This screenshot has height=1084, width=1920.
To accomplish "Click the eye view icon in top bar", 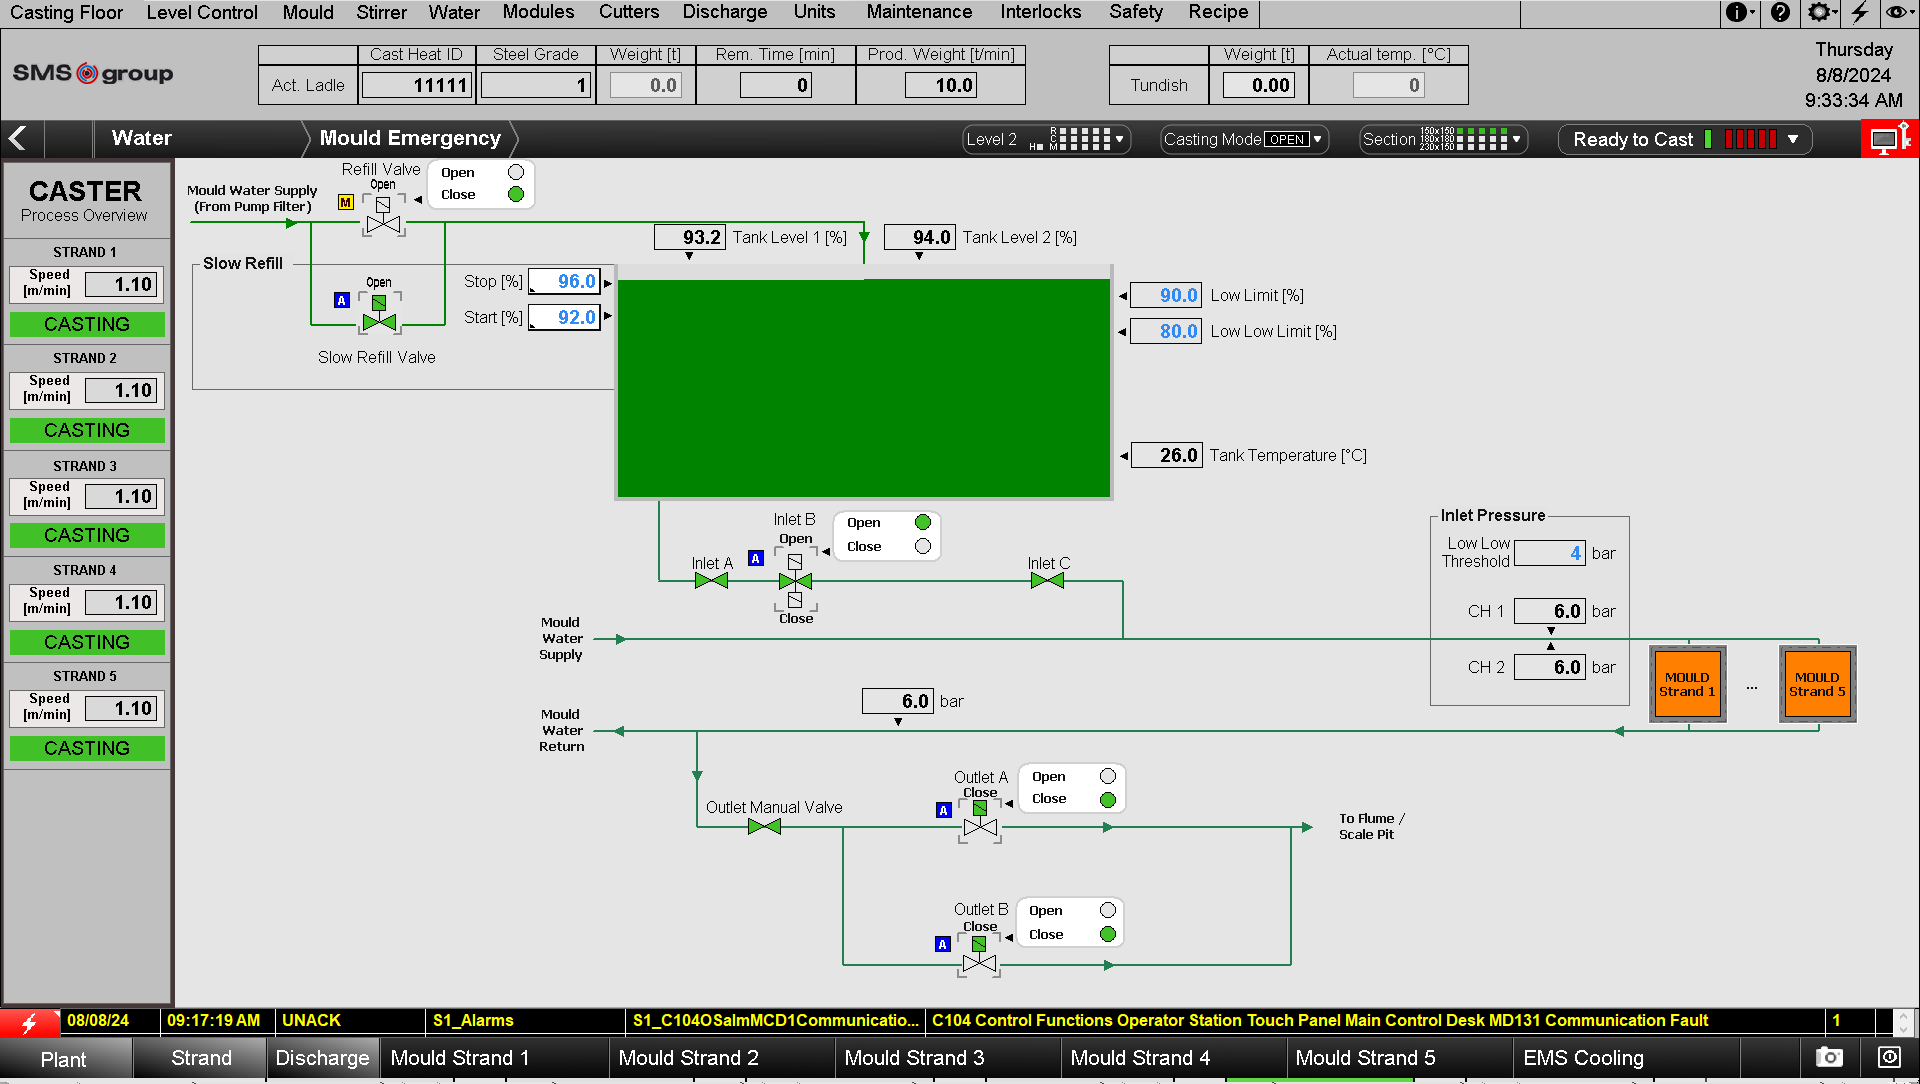I will (1895, 12).
